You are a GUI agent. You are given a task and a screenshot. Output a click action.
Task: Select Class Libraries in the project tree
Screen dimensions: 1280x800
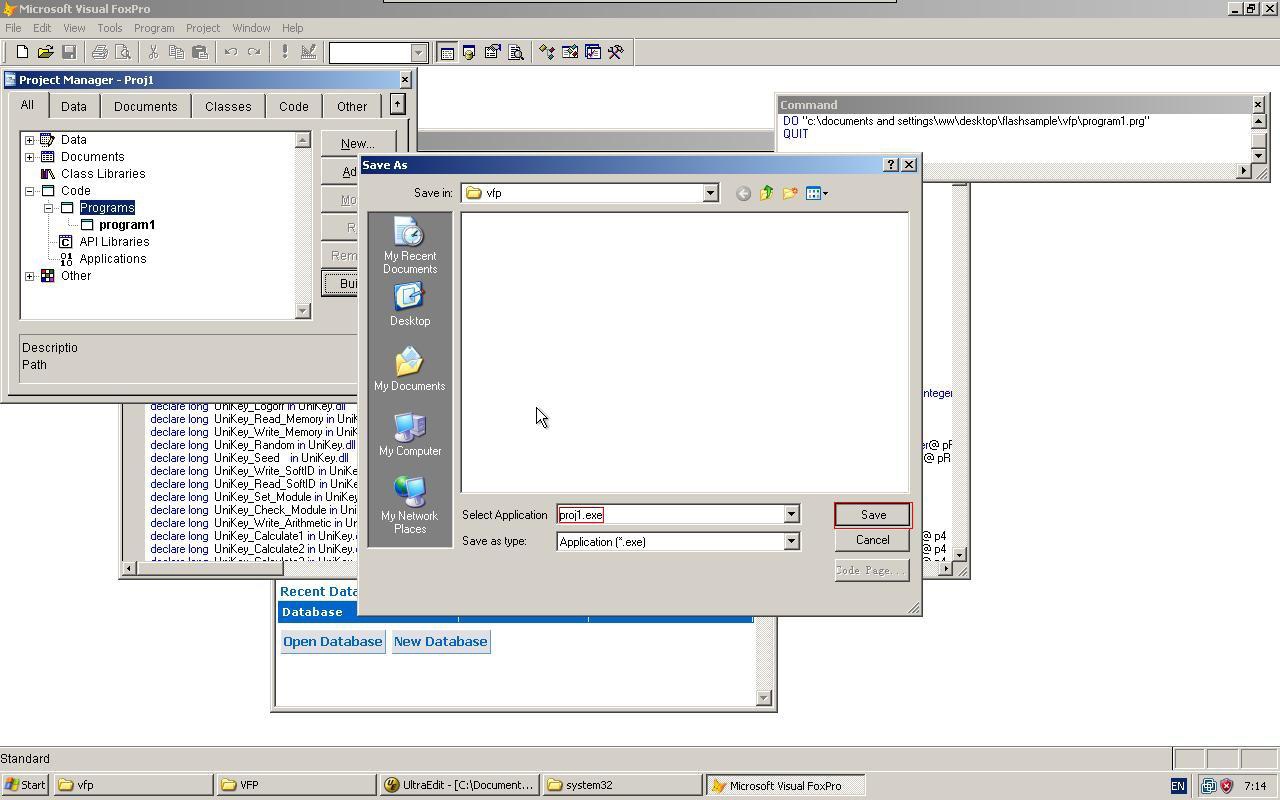(103, 174)
